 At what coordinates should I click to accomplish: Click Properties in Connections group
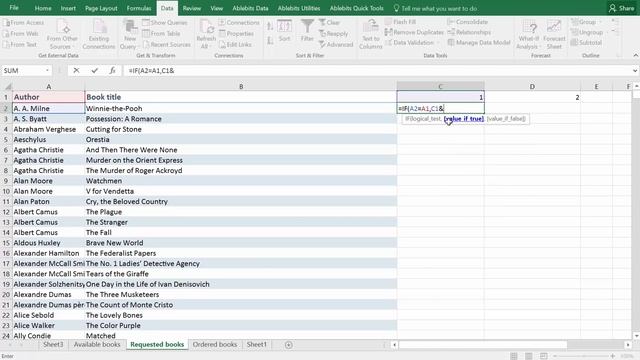pos(236,34)
